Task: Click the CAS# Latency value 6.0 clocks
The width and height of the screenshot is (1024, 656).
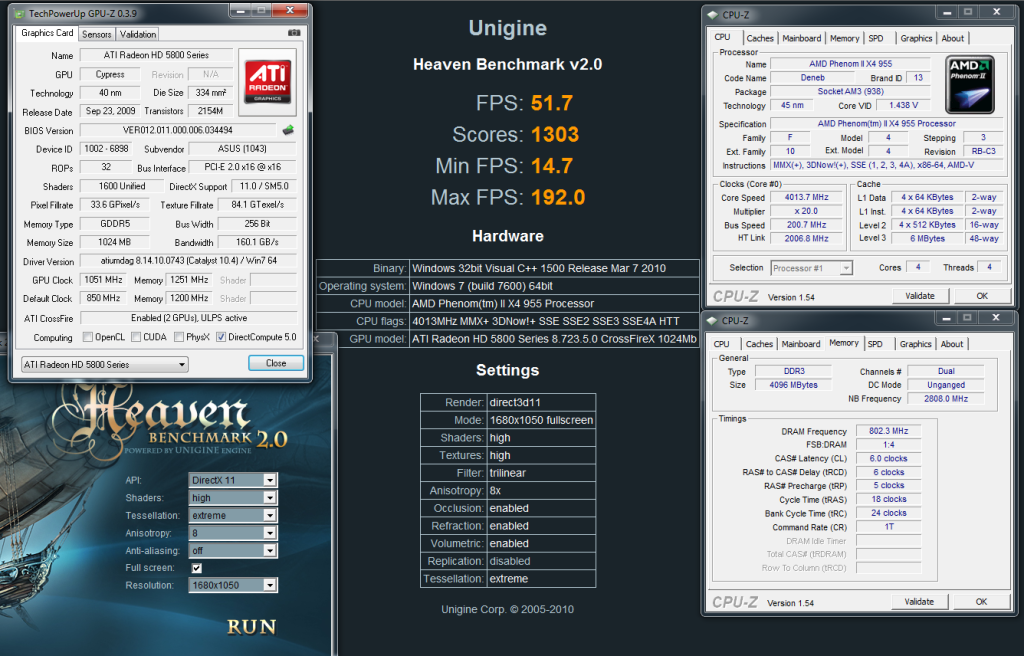Action: (x=889, y=459)
